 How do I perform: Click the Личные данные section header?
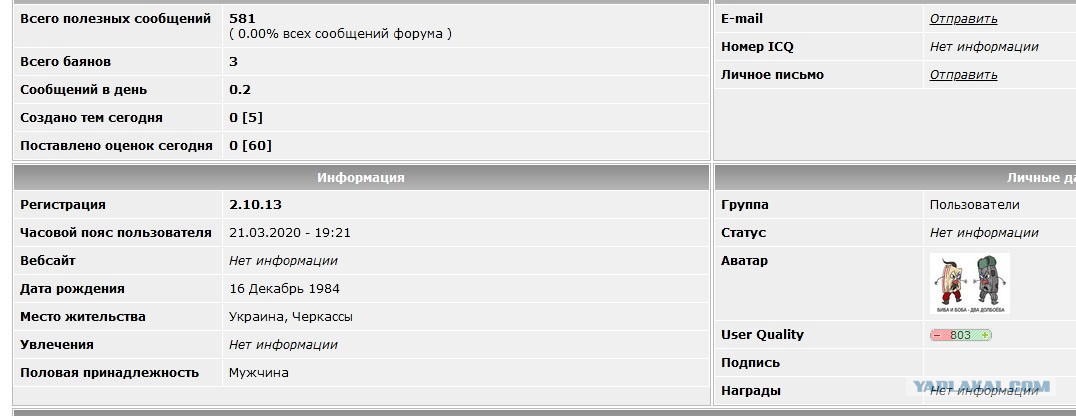(896, 178)
